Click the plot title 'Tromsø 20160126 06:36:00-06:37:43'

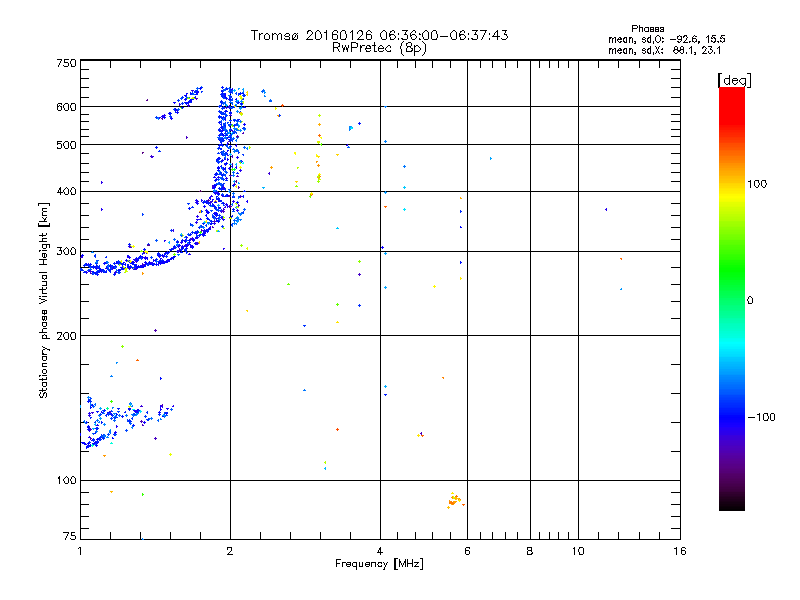pyautogui.click(x=379, y=35)
